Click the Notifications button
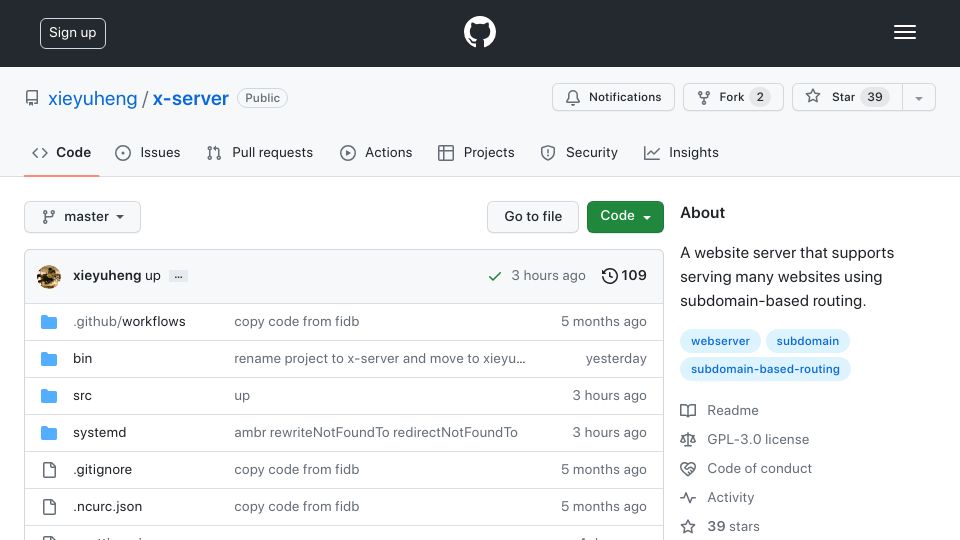The image size is (960, 540). 613,97
